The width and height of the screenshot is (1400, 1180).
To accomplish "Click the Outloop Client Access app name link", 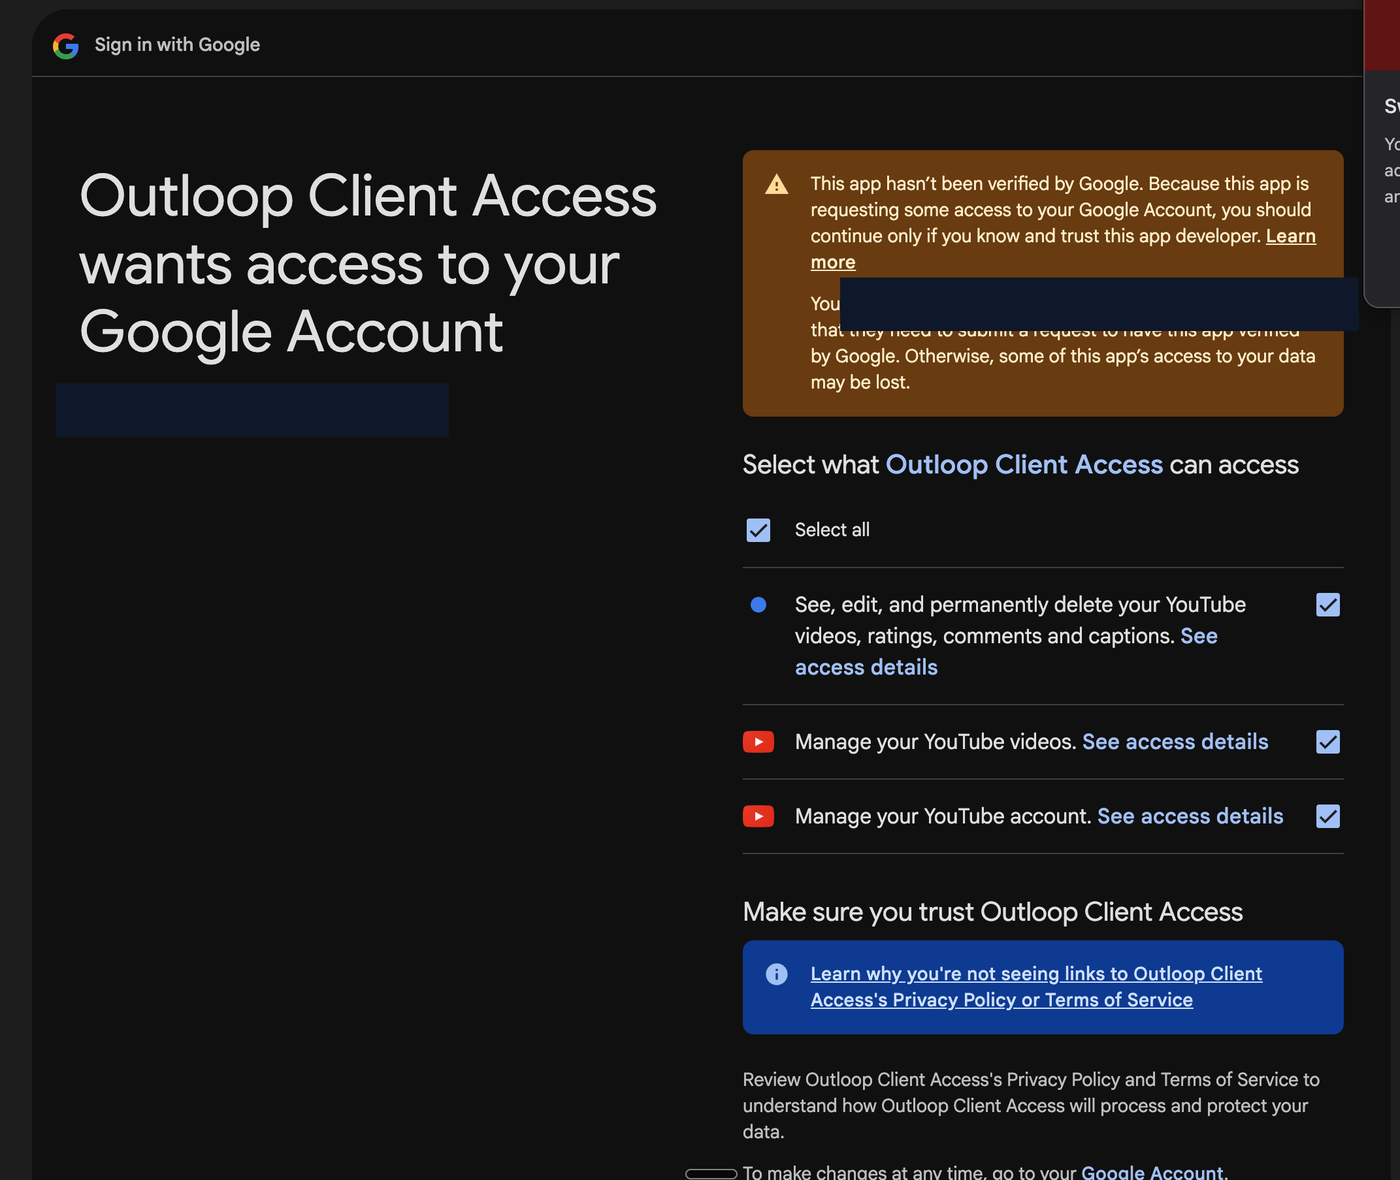I will pyautogui.click(x=1024, y=465).
